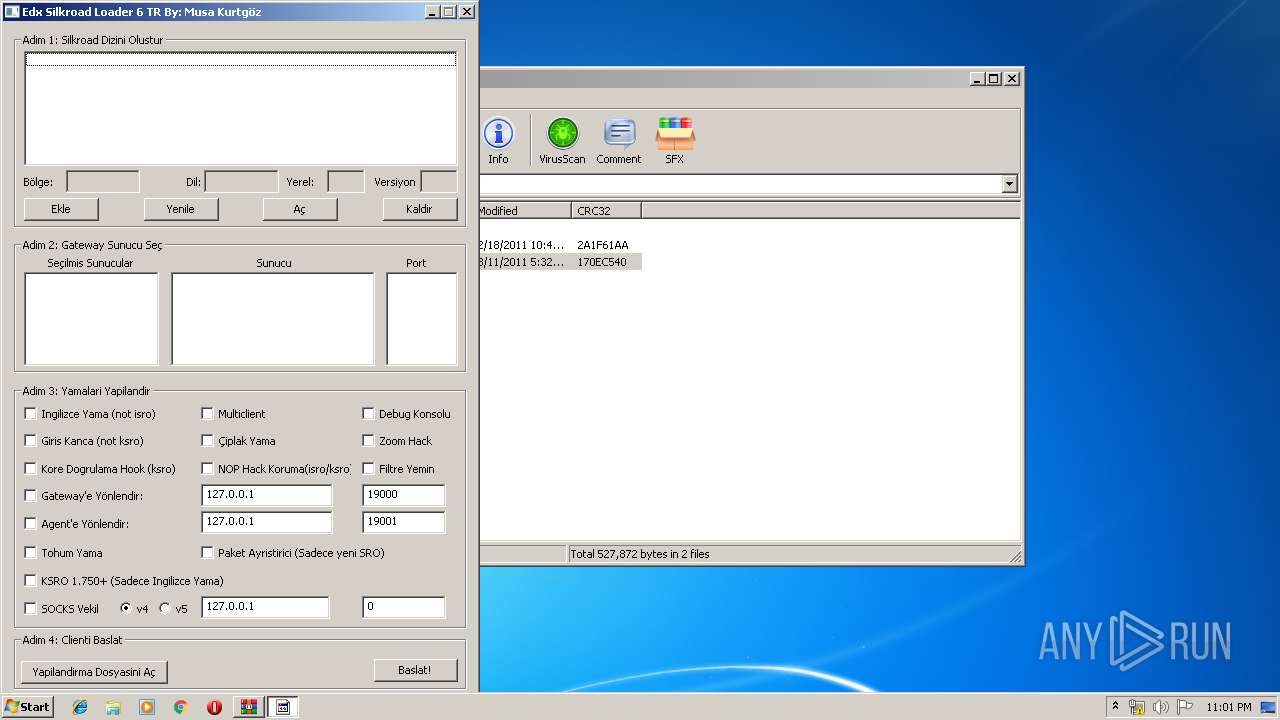
Task: Click the Port list box
Action: (x=422, y=319)
